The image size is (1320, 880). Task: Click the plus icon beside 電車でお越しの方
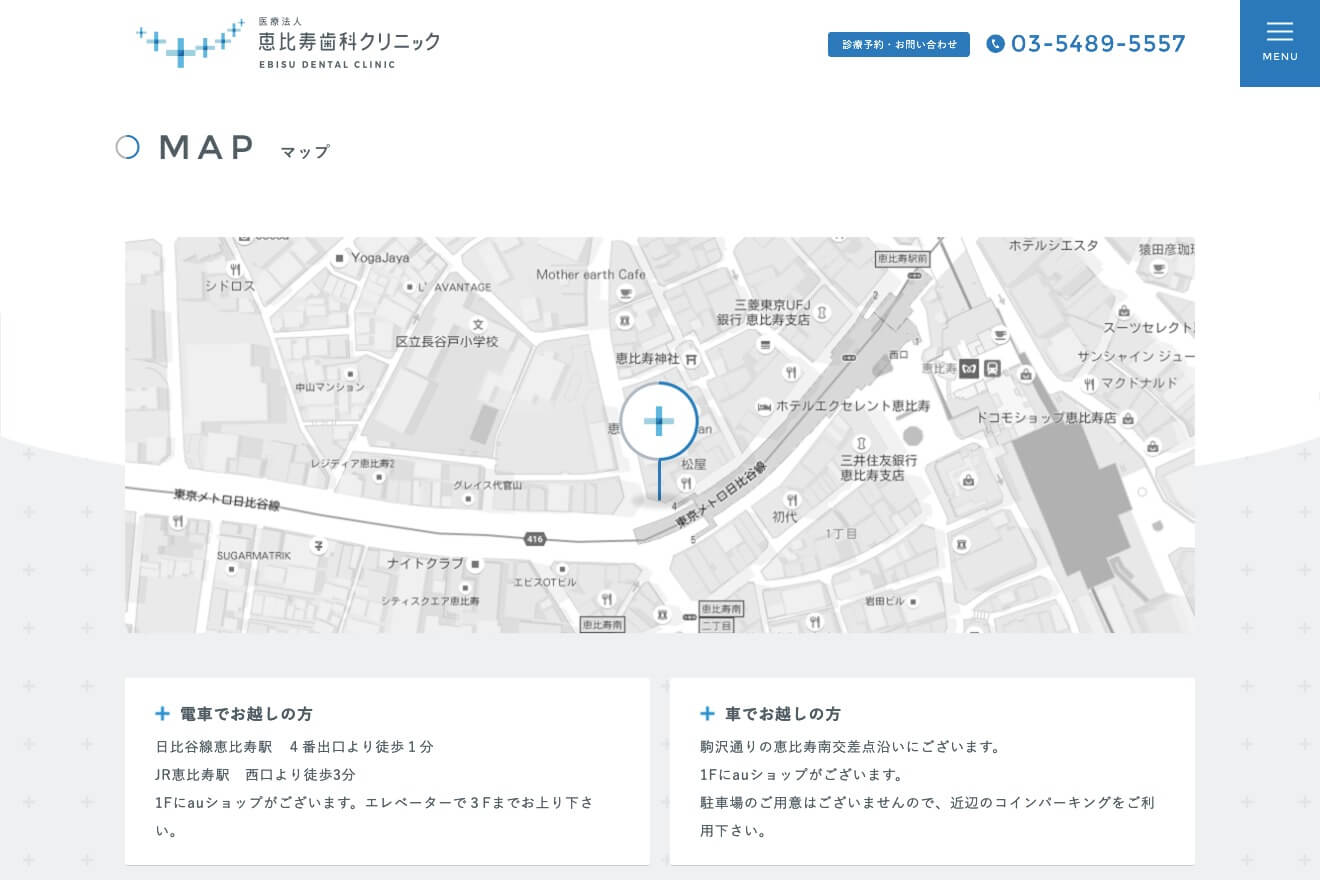coord(162,713)
